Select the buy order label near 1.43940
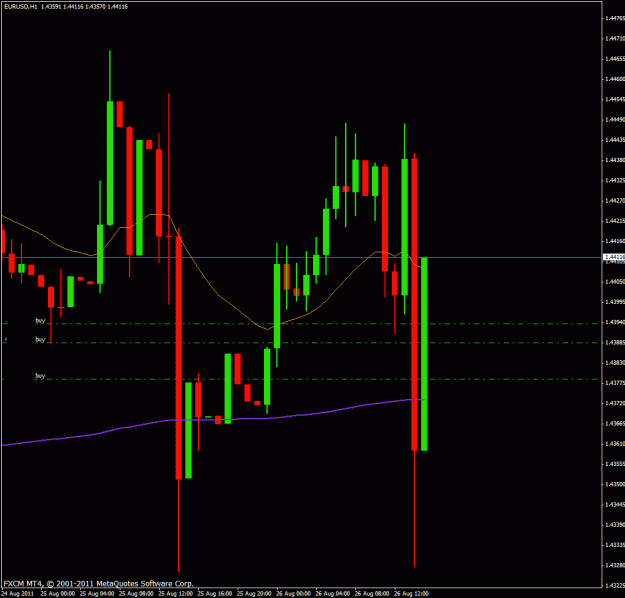 point(40,321)
